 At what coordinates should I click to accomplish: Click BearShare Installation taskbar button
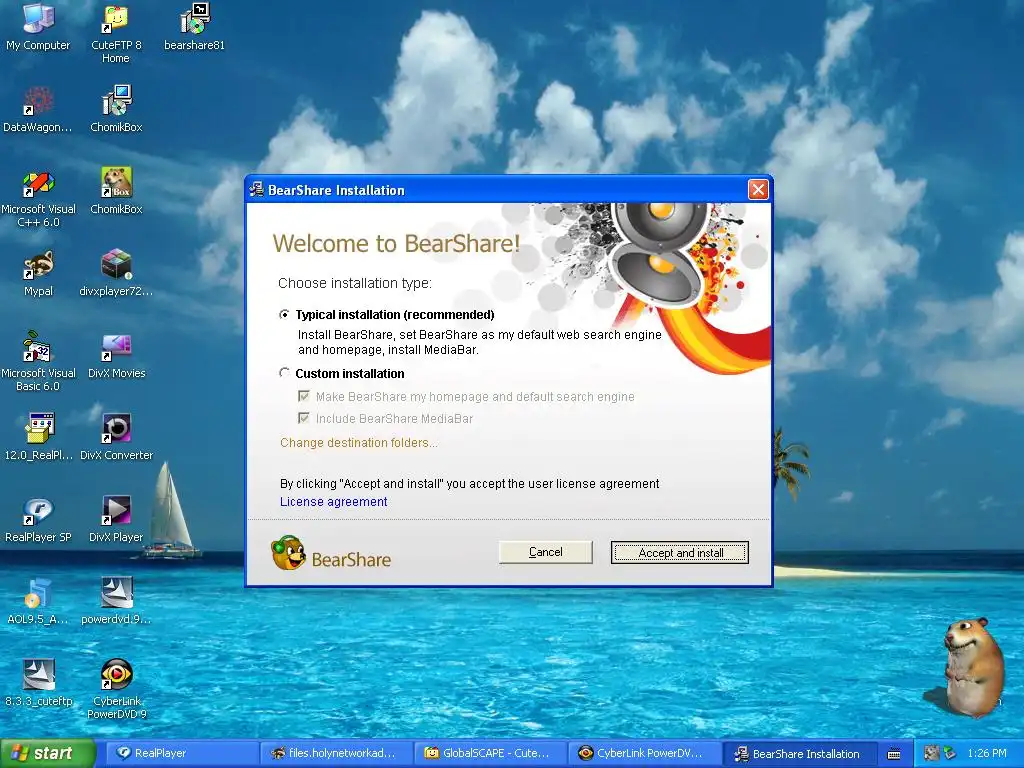click(799, 753)
